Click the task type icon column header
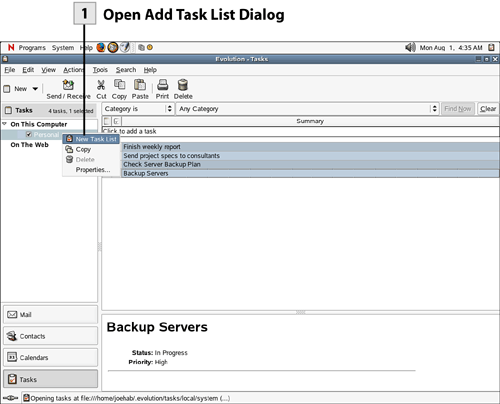 click(x=107, y=121)
